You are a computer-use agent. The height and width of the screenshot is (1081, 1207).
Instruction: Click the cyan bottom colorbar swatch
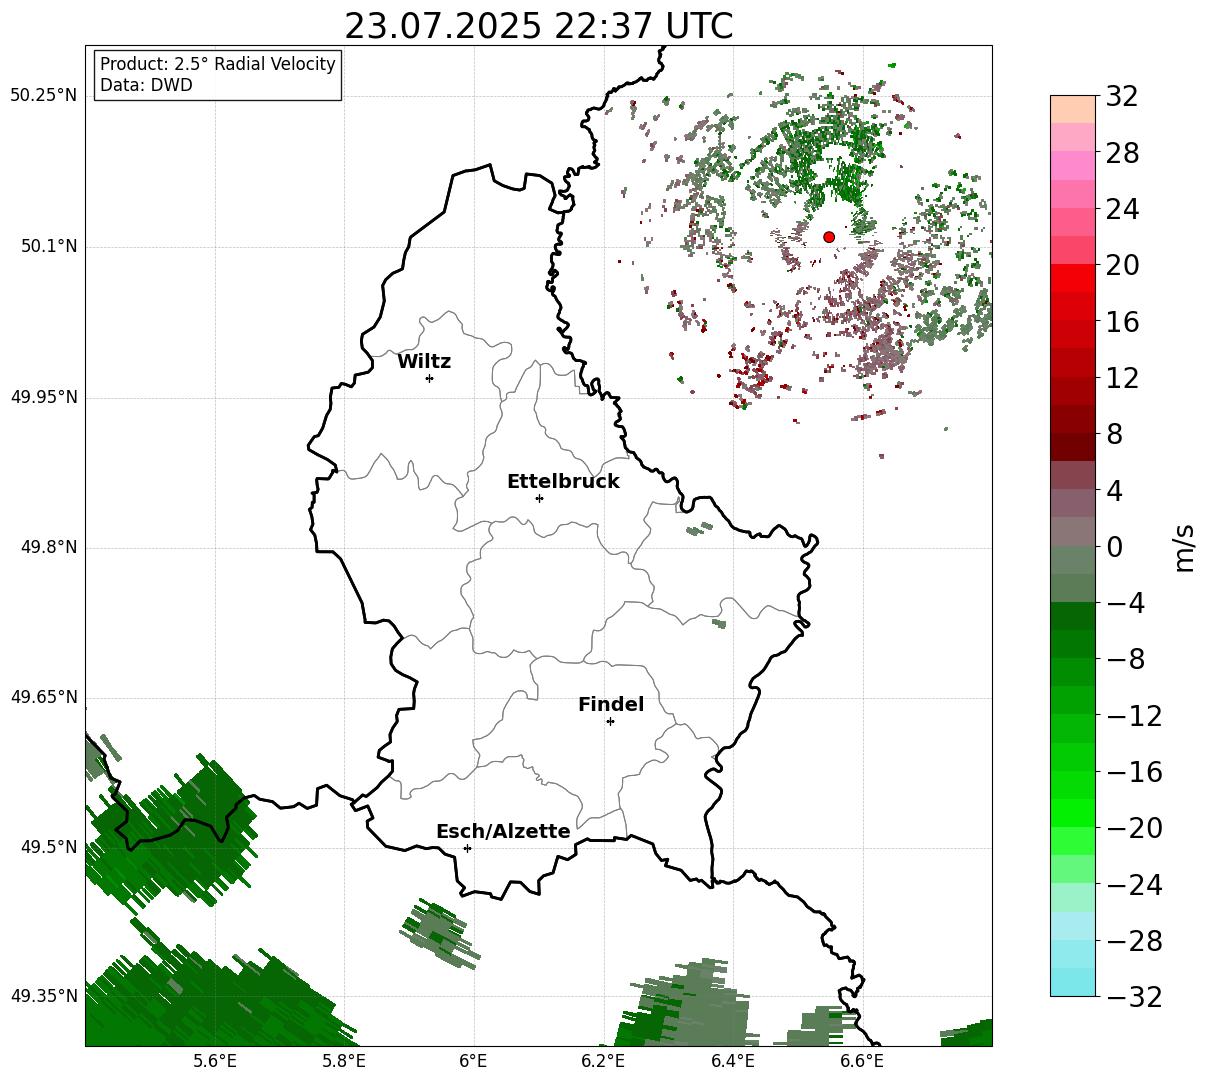(x=1073, y=982)
